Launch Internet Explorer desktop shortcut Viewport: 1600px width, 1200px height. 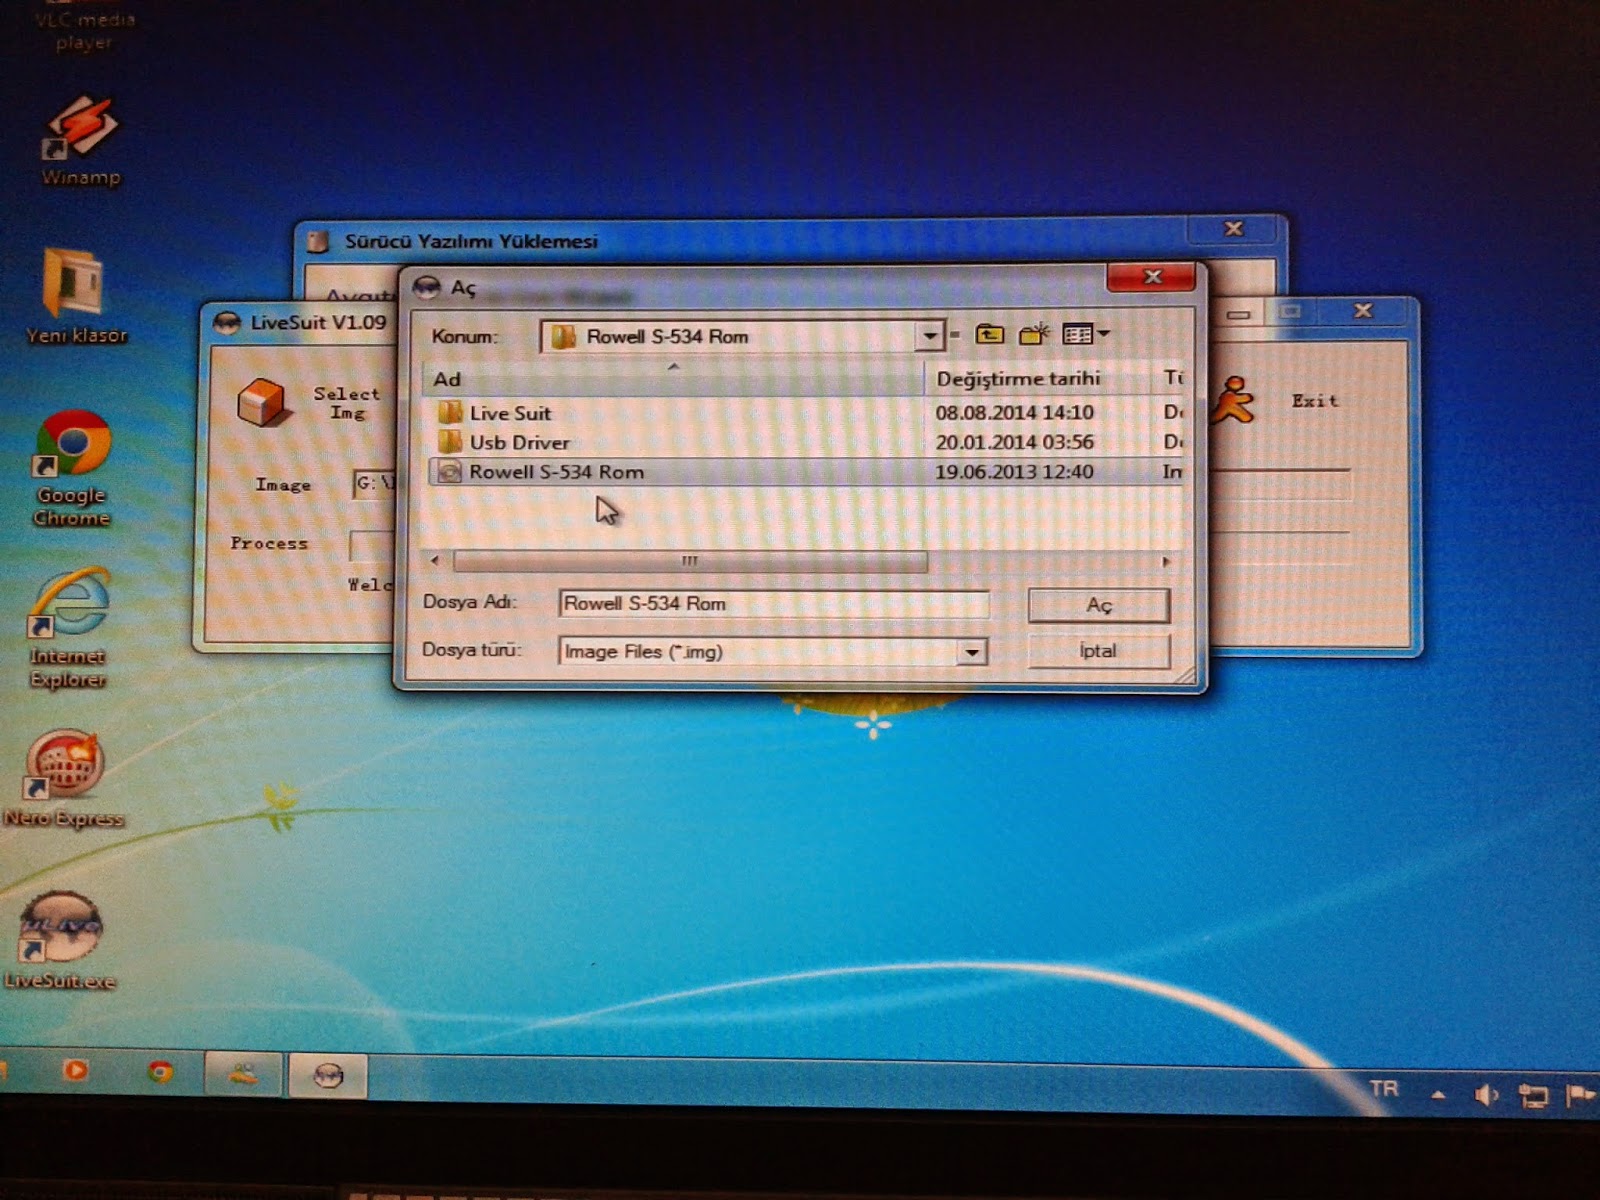click(x=68, y=629)
